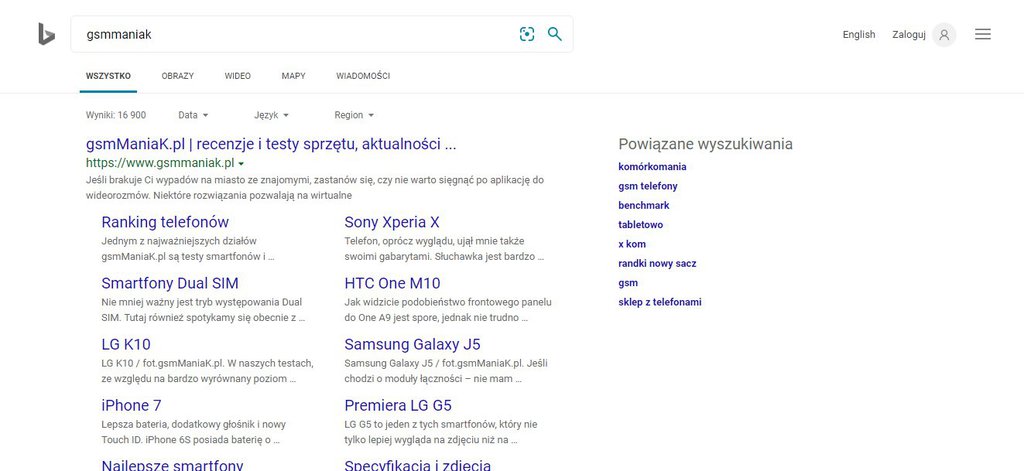This screenshot has height=471, width=1024.
Task: Open the gsmManiaK.pl main result title
Action: pos(271,144)
